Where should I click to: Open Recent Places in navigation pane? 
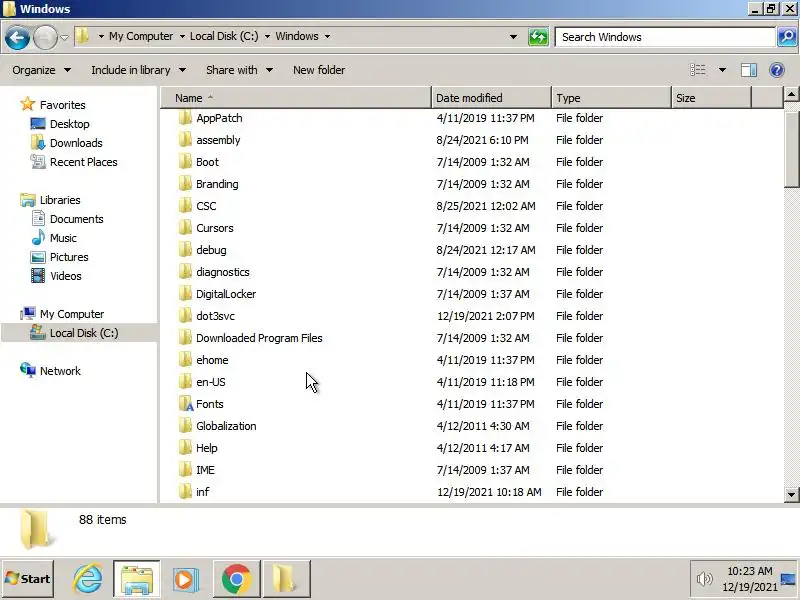pyautogui.click(x=84, y=162)
